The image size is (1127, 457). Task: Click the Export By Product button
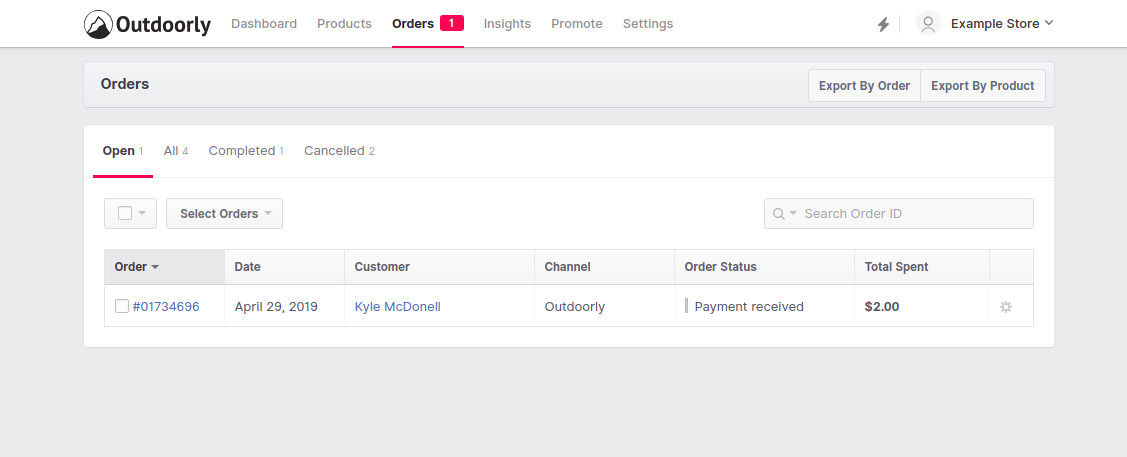(x=982, y=86)
